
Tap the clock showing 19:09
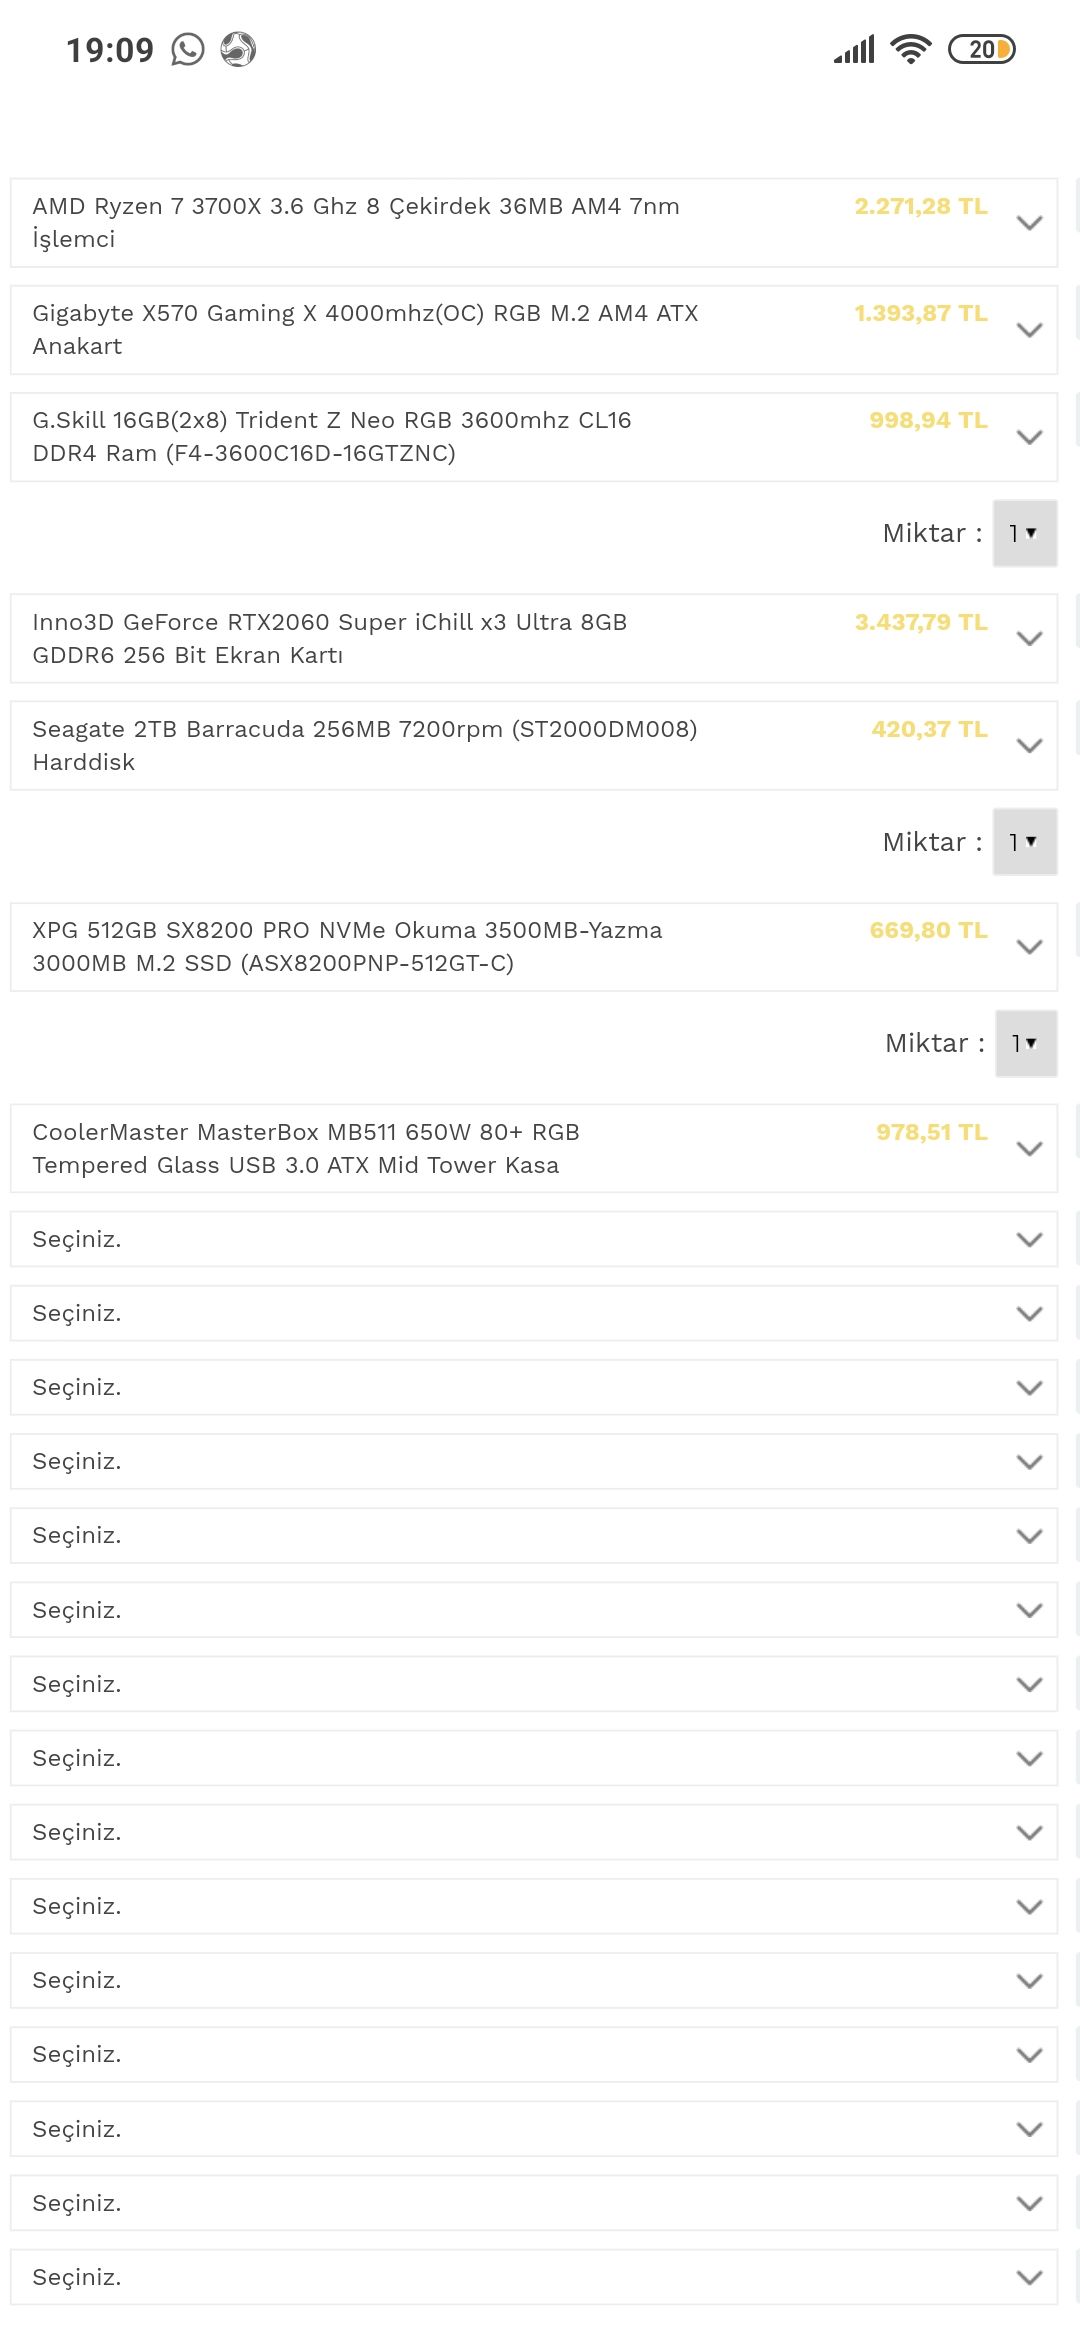pyautogui.click(x=110, y=50)
